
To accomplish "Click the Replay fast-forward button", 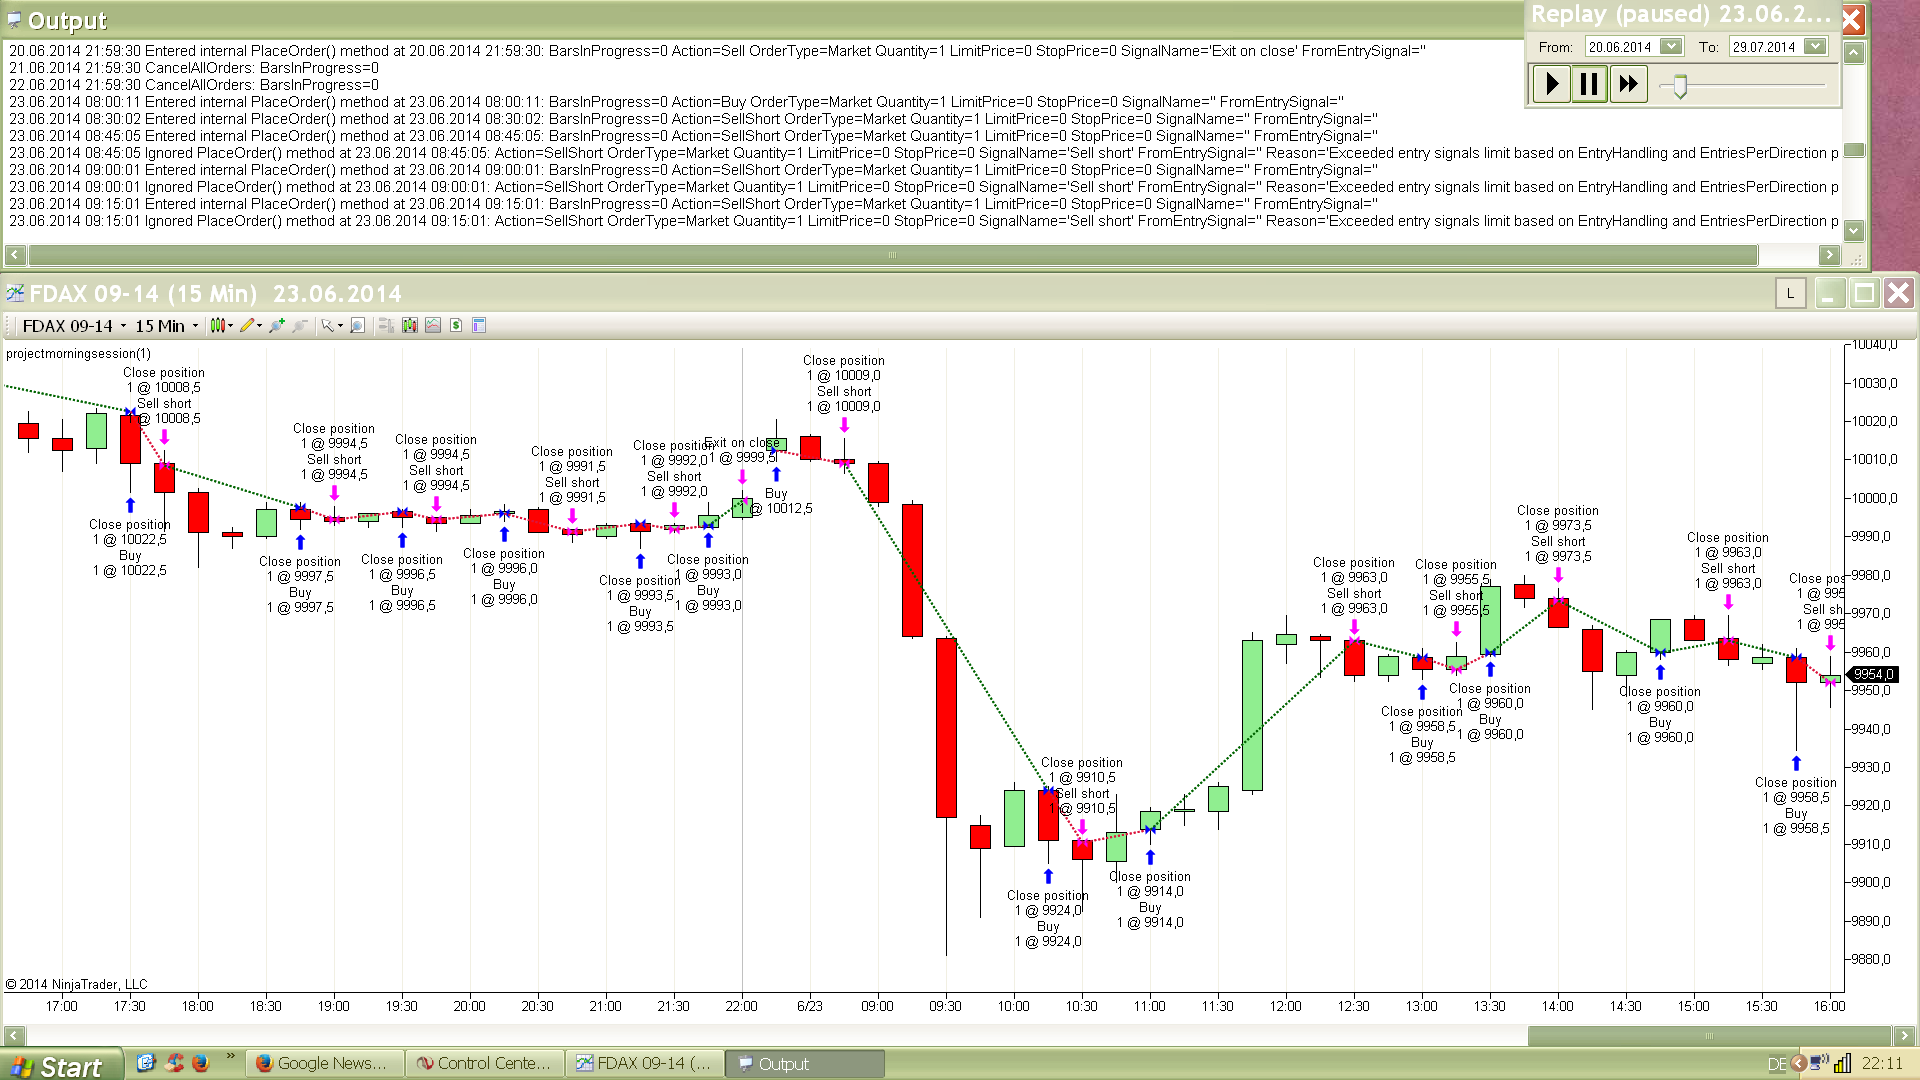I will (x=1628, y=84).
